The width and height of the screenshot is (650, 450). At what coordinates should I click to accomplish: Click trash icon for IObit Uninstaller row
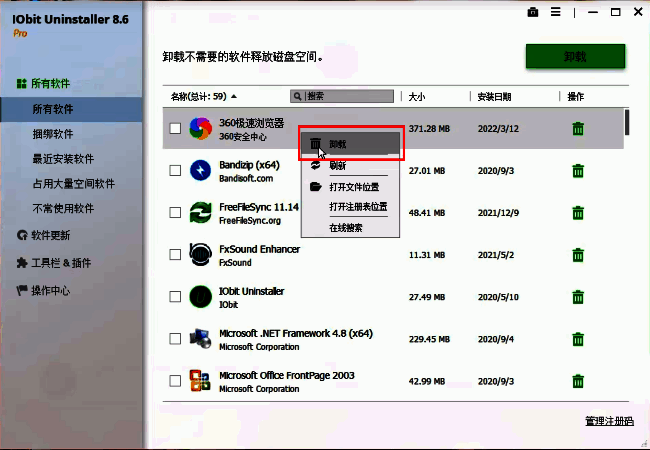coord(578,297)
